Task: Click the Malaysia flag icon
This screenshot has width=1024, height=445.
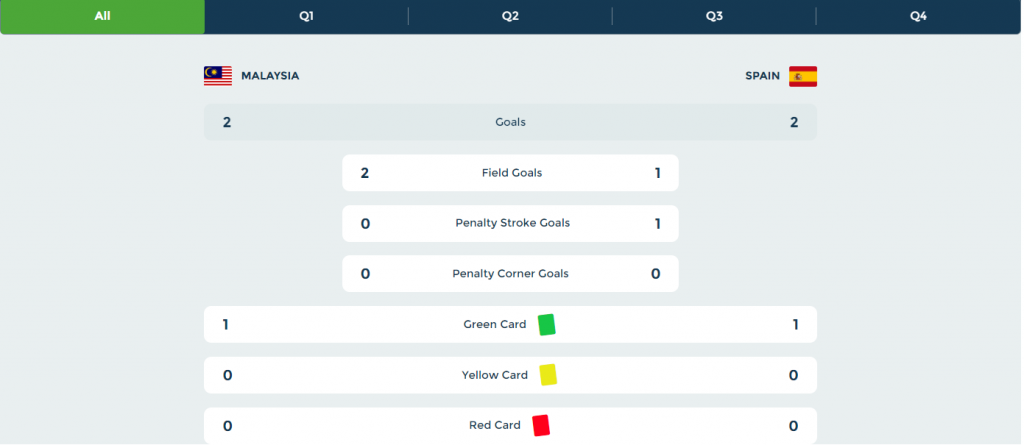Action: pyautogui.click(x=217, y=76)
